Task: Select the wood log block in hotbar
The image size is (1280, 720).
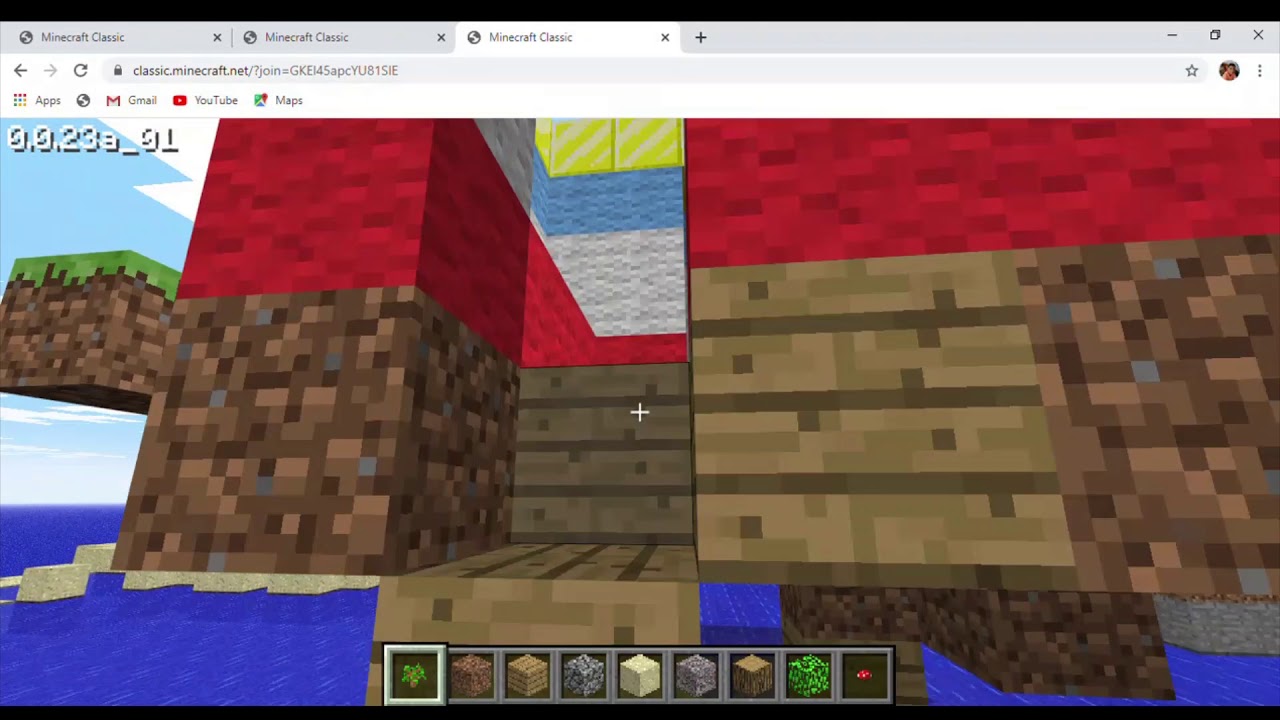Action: tap(751, 676)
